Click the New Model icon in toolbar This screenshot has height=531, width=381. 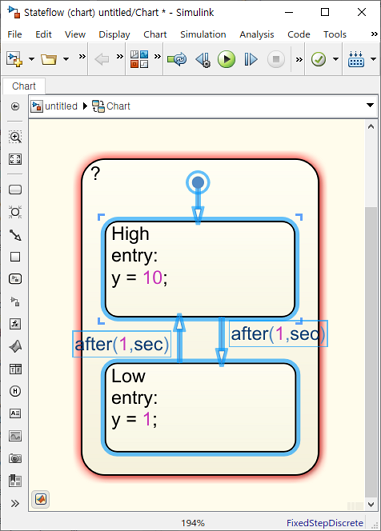click(14, 59)
